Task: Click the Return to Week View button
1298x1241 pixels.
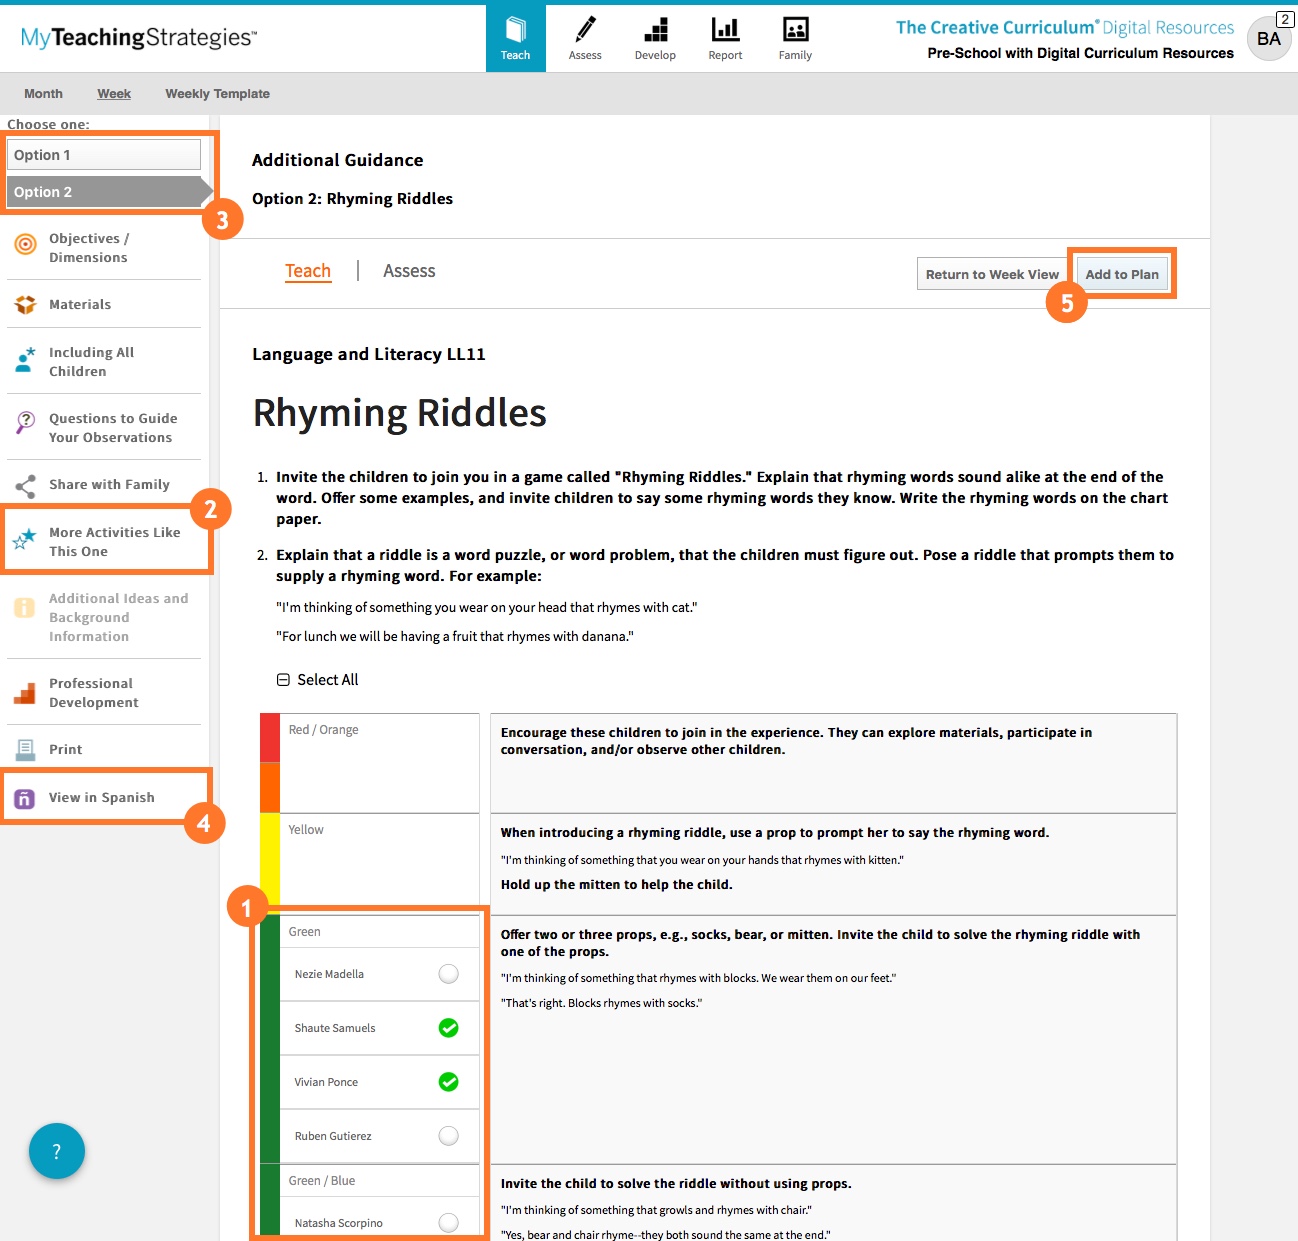Action: coord(991,274)
